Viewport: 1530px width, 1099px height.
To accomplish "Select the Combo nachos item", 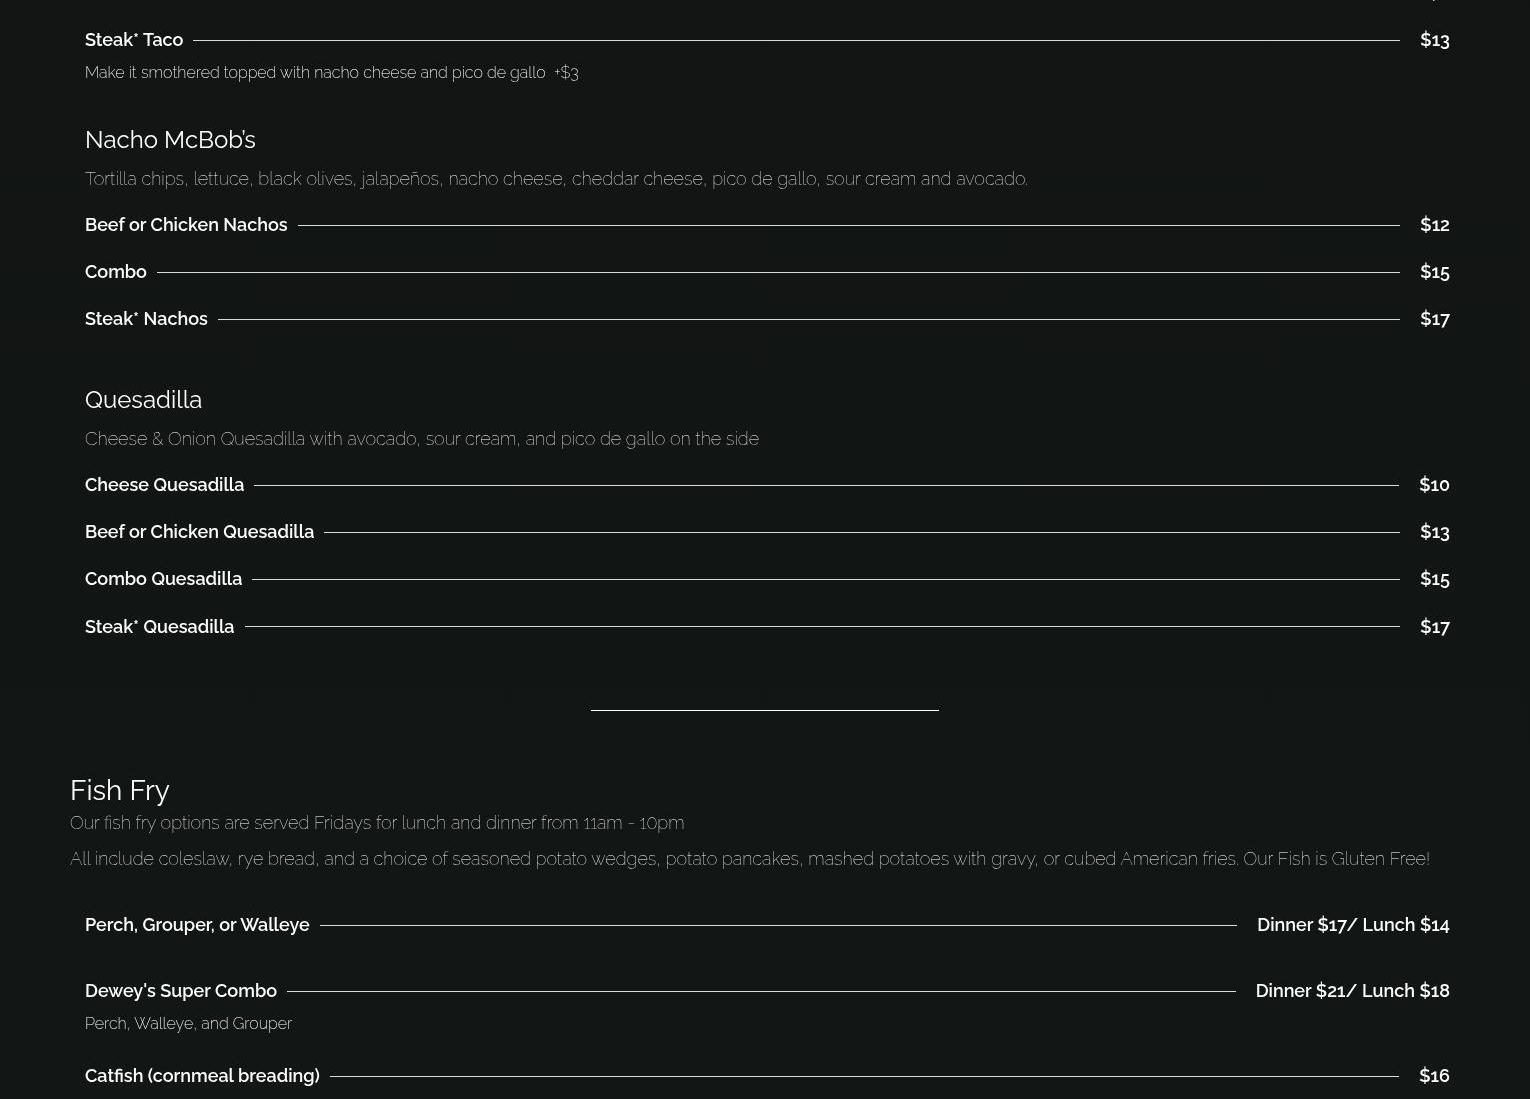I will [116, 272].
